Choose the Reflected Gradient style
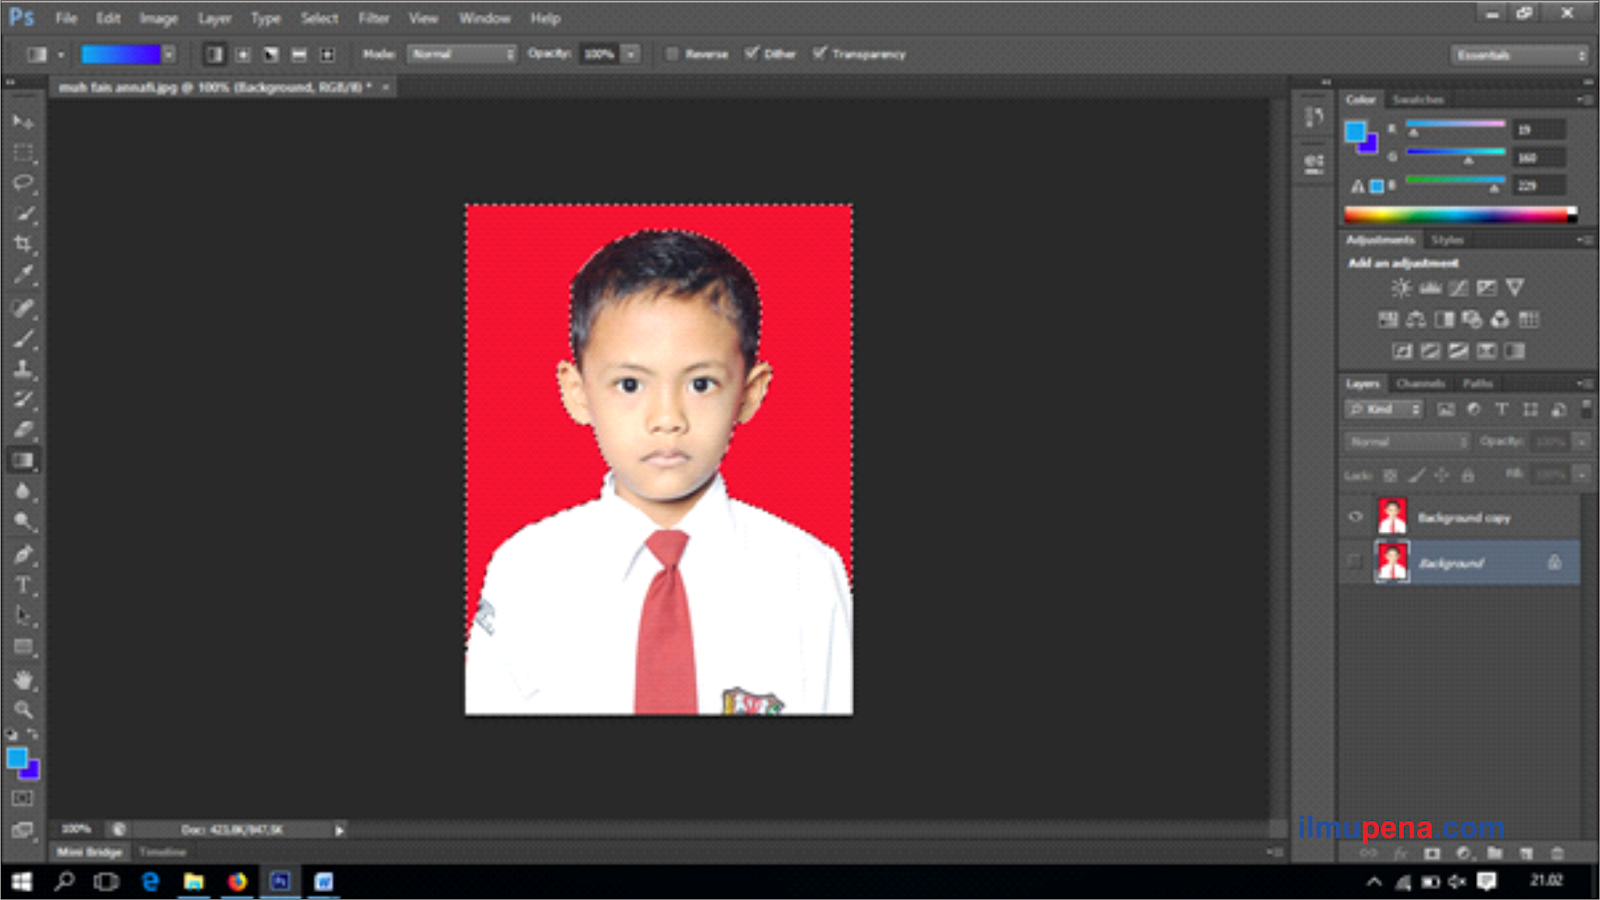 point(299,54)
